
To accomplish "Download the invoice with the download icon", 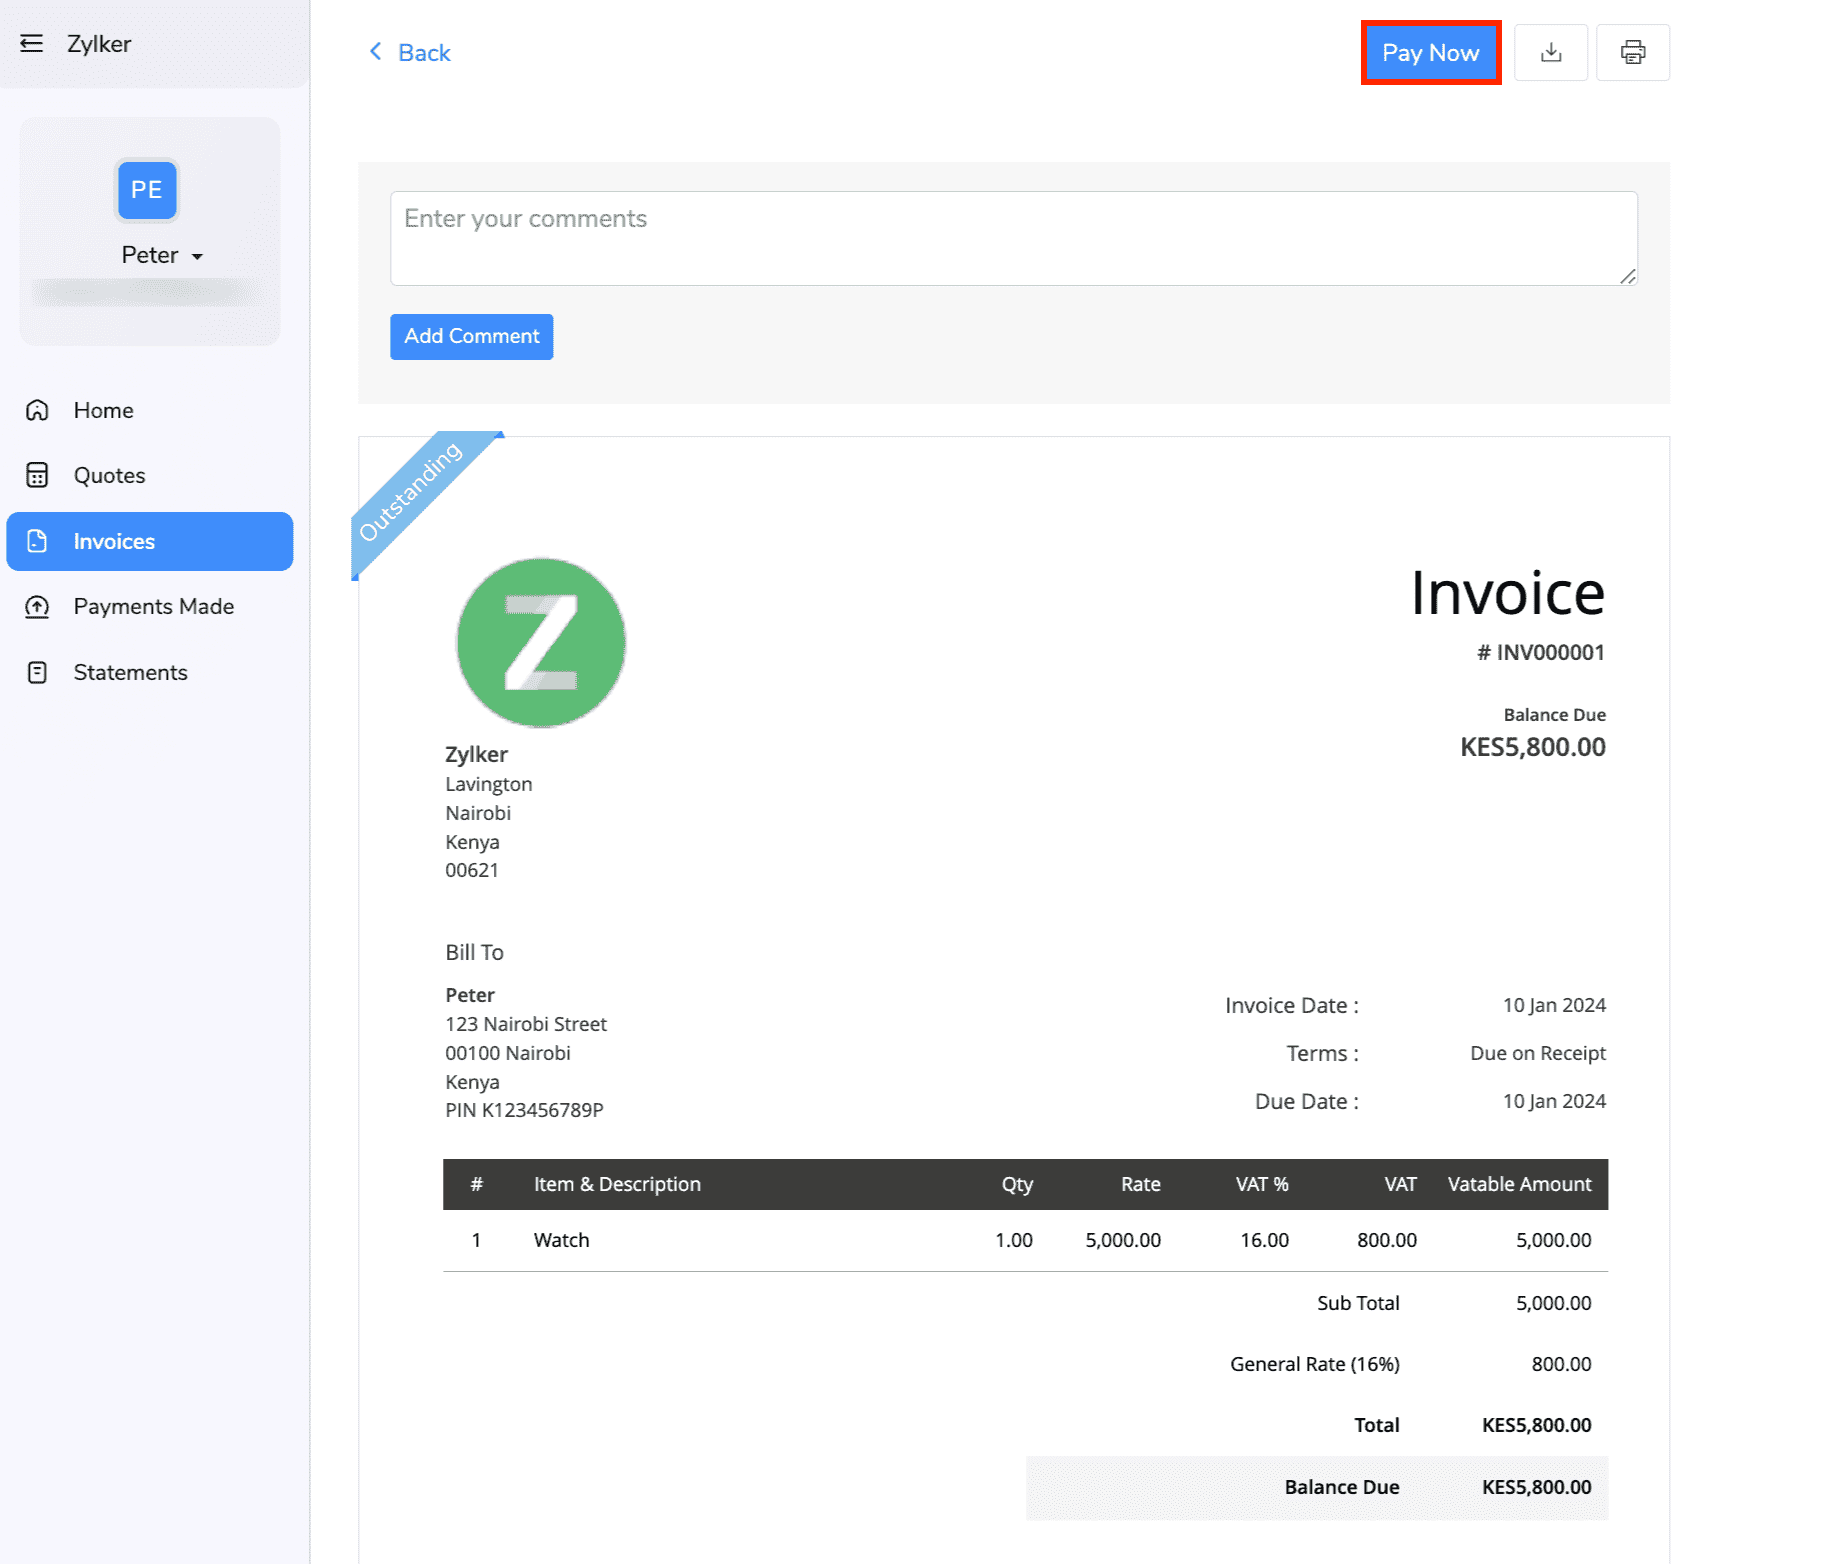I will [1551, 52].
